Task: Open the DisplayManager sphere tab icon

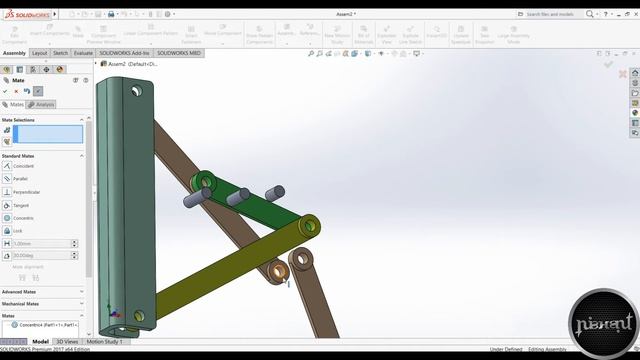Action: [60, 69]
